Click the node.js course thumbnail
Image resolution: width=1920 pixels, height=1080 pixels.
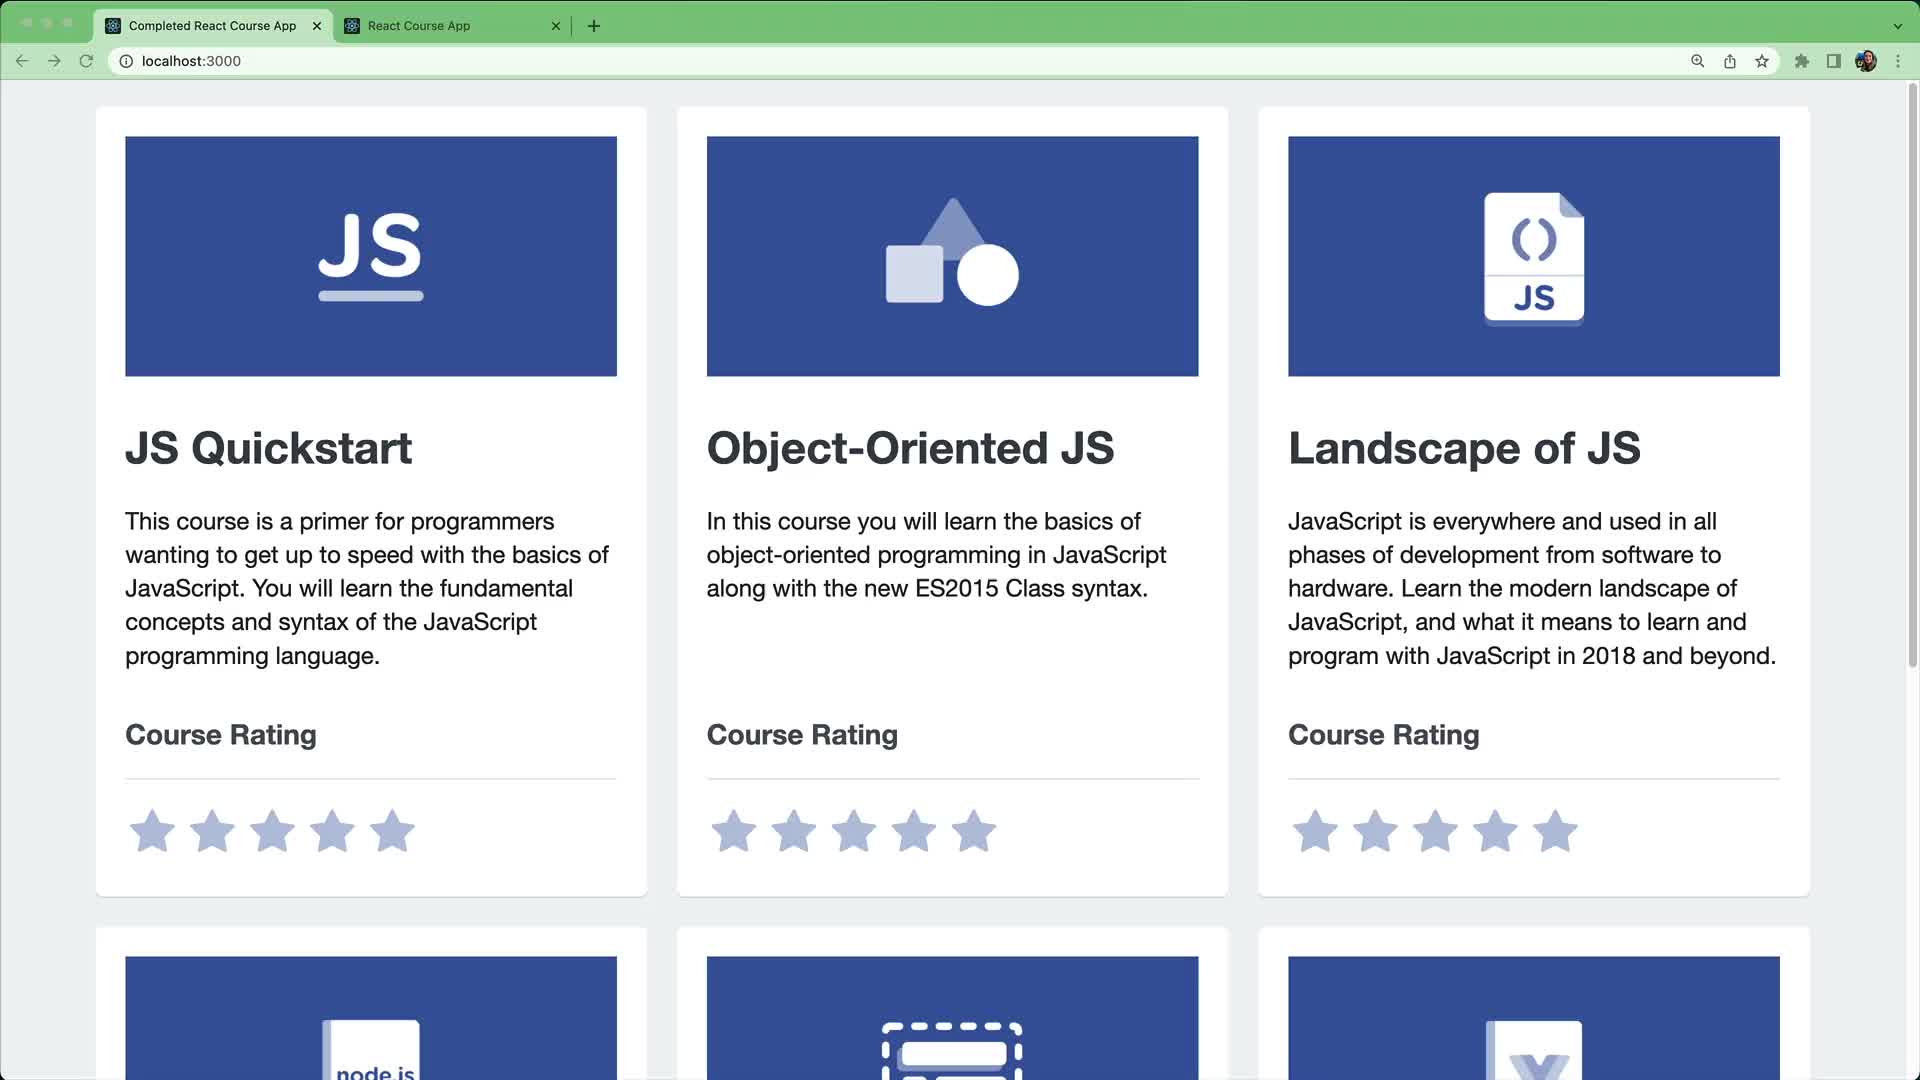point(371,1018)
